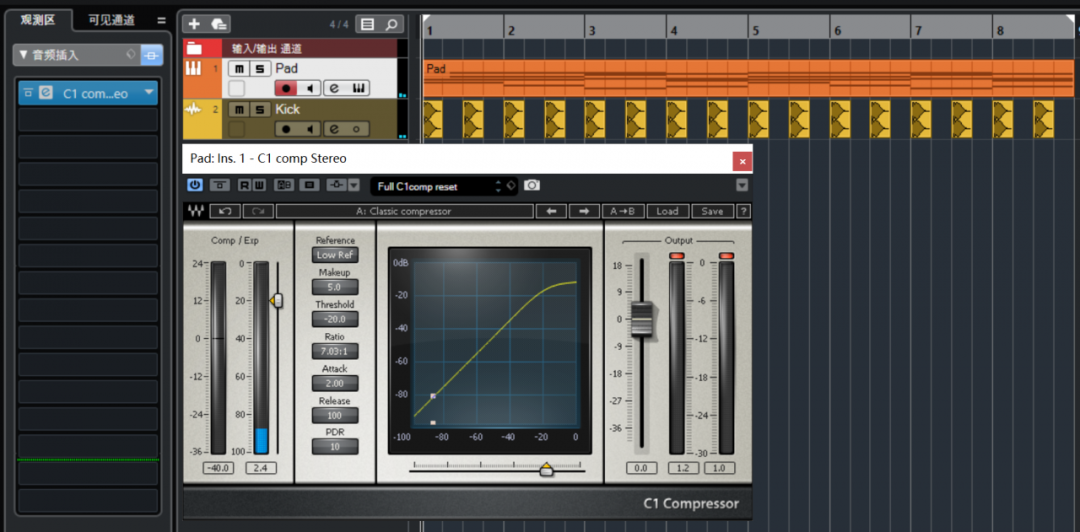Expand the C1 comp insert slot dropdown

coord(149,93)
